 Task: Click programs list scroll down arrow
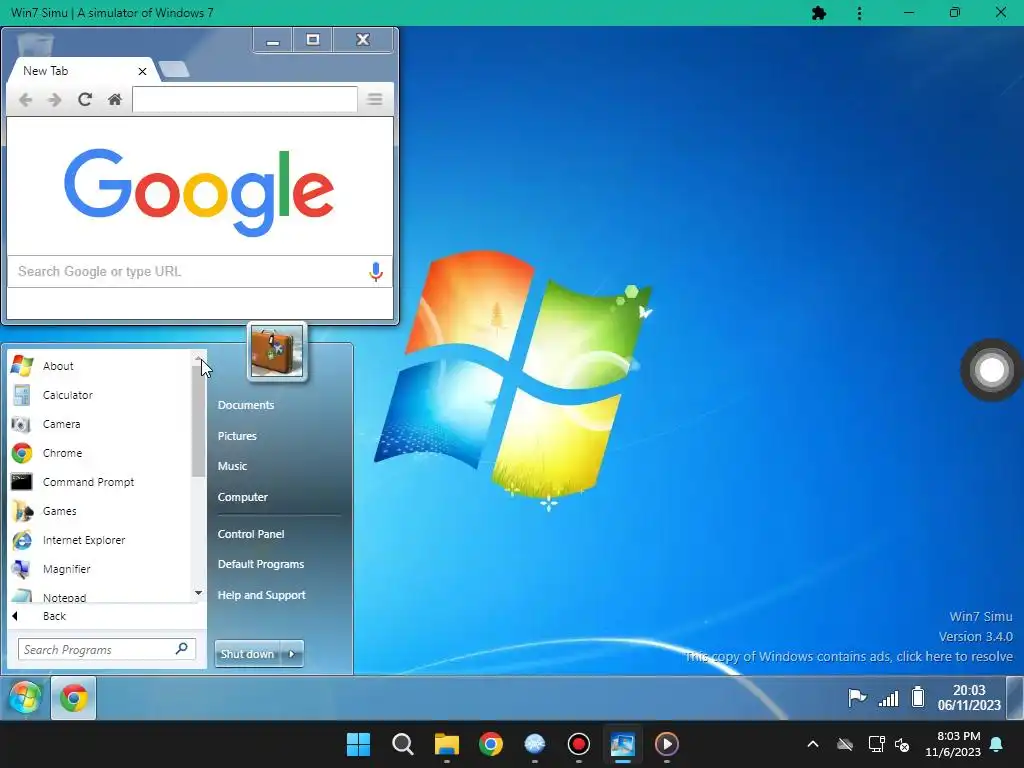[199, 593]
